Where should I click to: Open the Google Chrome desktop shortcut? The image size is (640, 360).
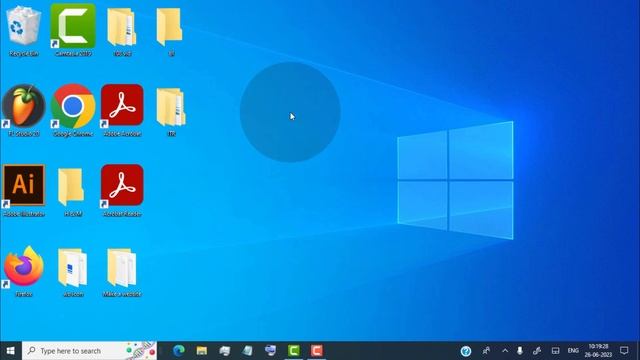point(73,109)
